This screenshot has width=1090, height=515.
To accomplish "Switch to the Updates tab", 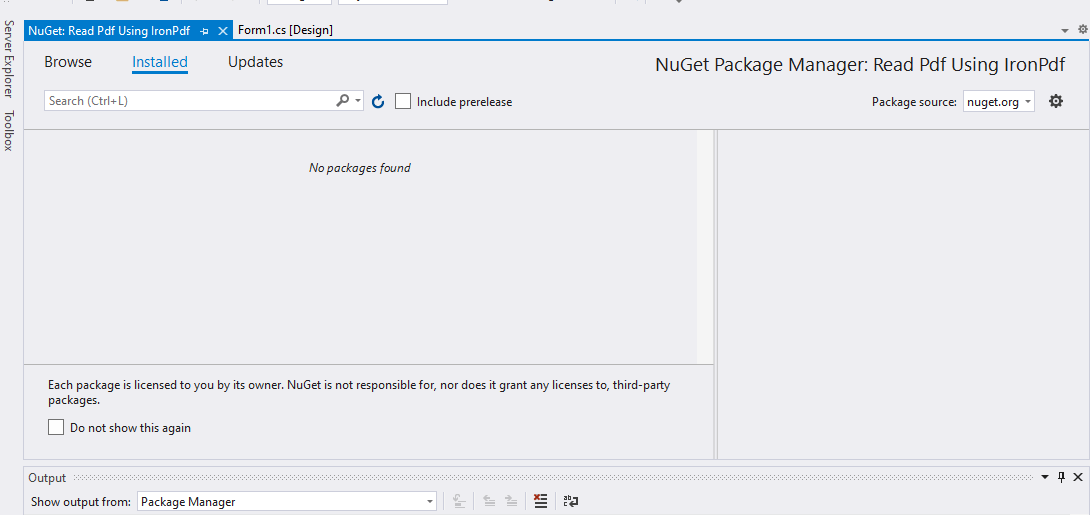I will coord(255,62).
